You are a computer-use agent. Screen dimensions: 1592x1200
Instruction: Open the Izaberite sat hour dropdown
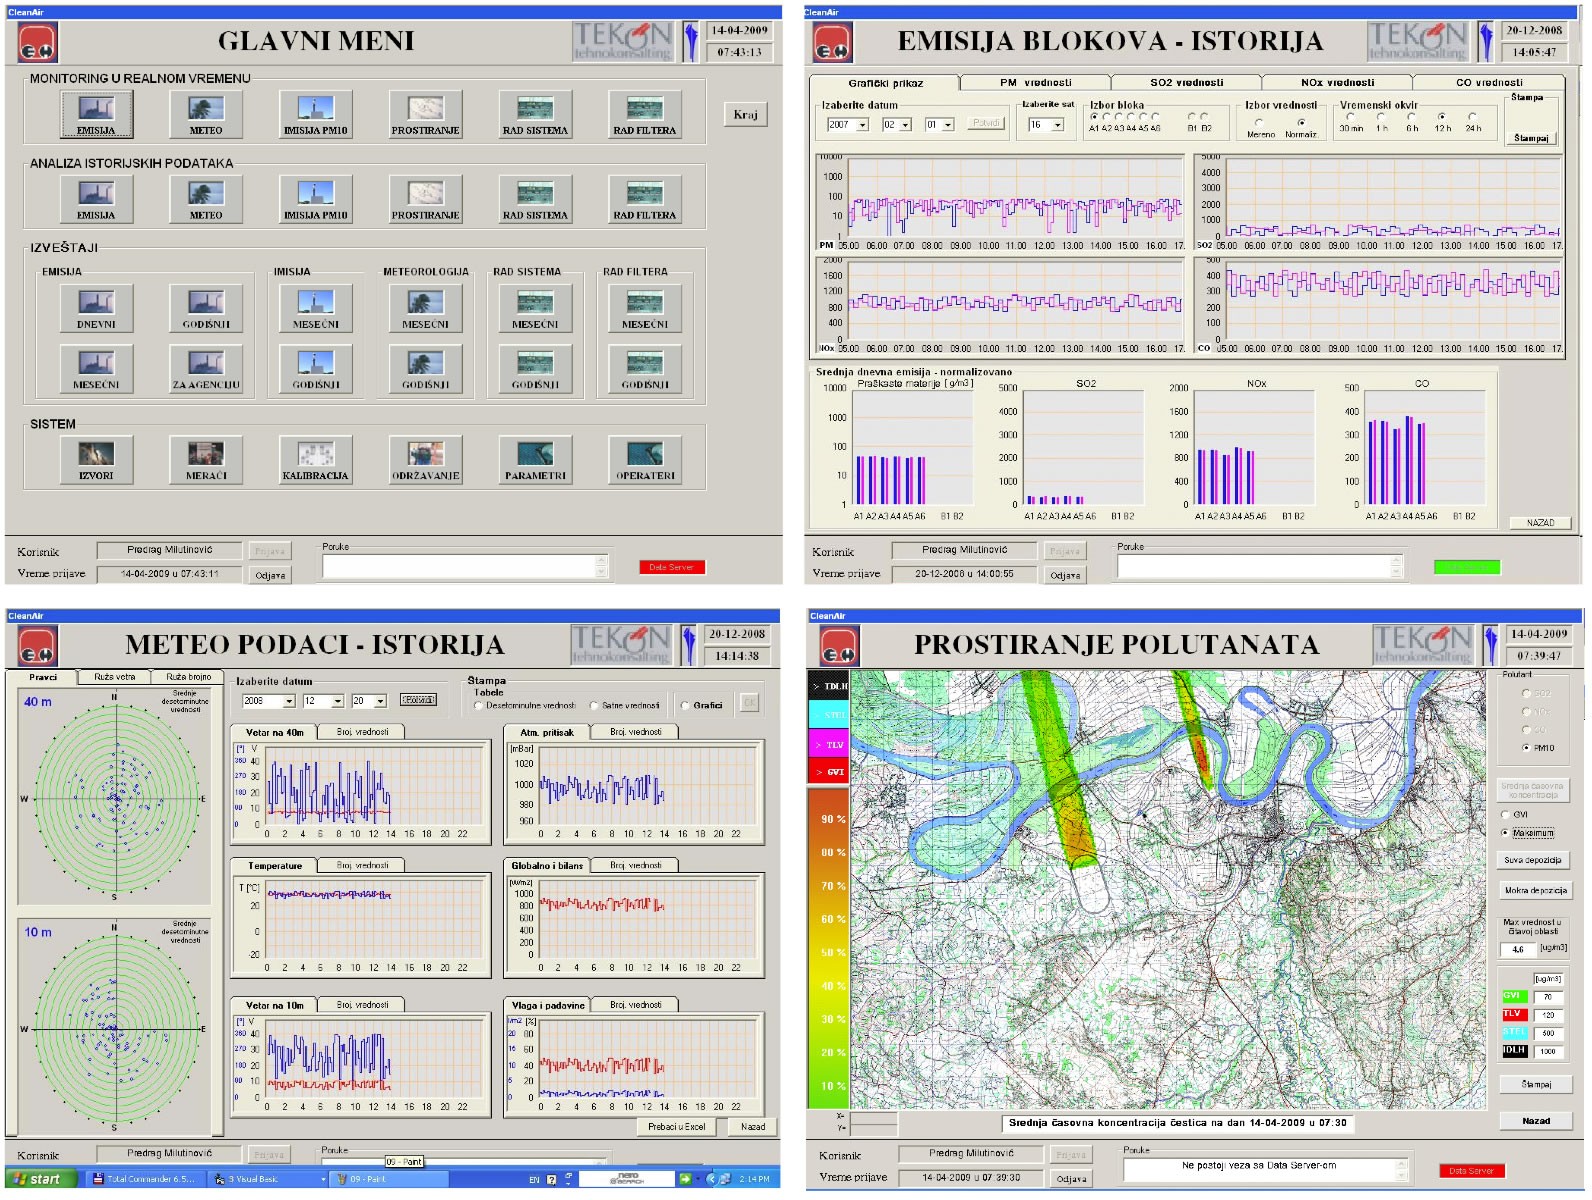[1057, 125]
